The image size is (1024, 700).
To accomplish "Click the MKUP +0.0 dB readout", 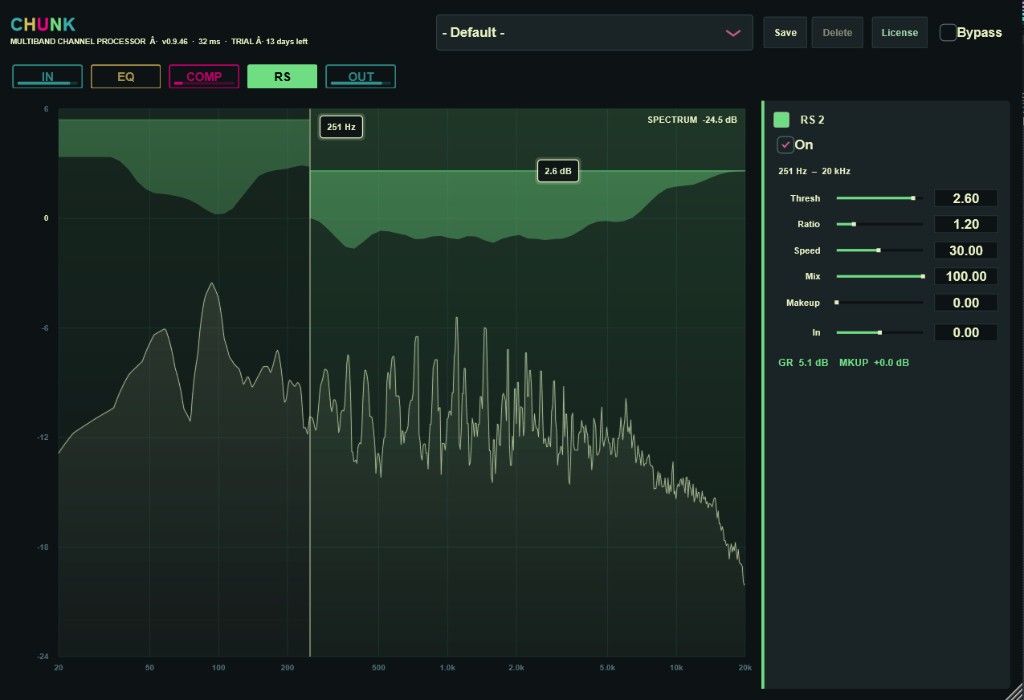I will click(874, 362).
